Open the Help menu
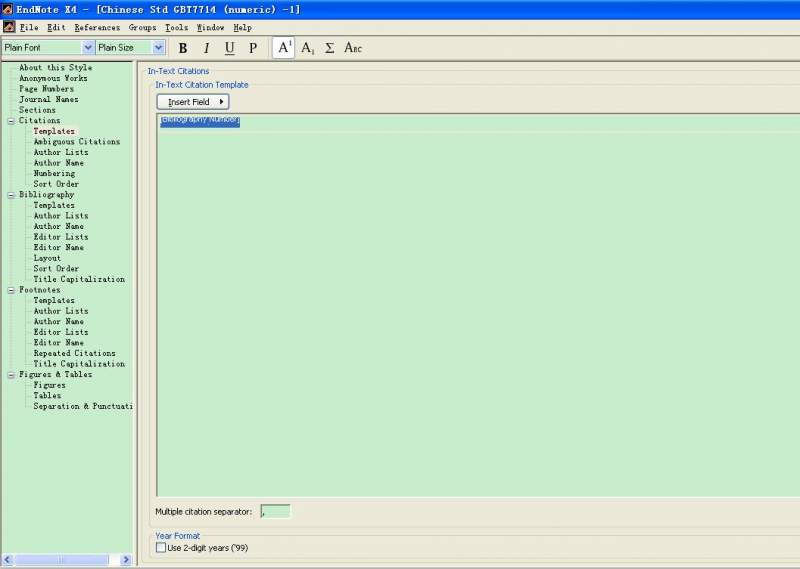This screenshot has height=569, width=800. click(242, 28)
